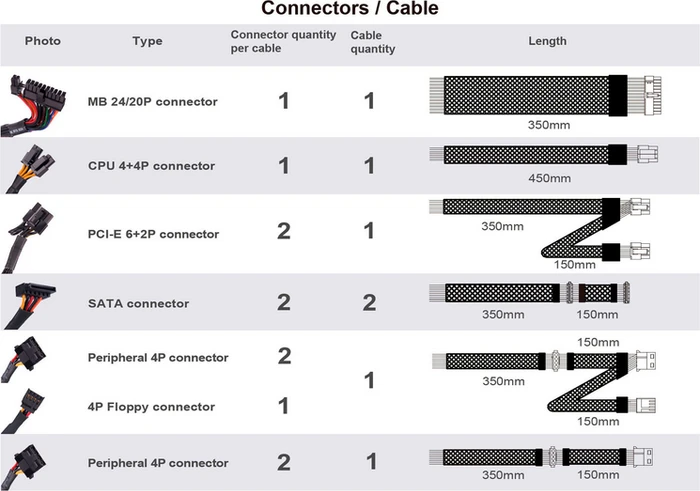700x491 pixels.
Task: Select the 4P Floppy connector label
Action: pos(151,407)
